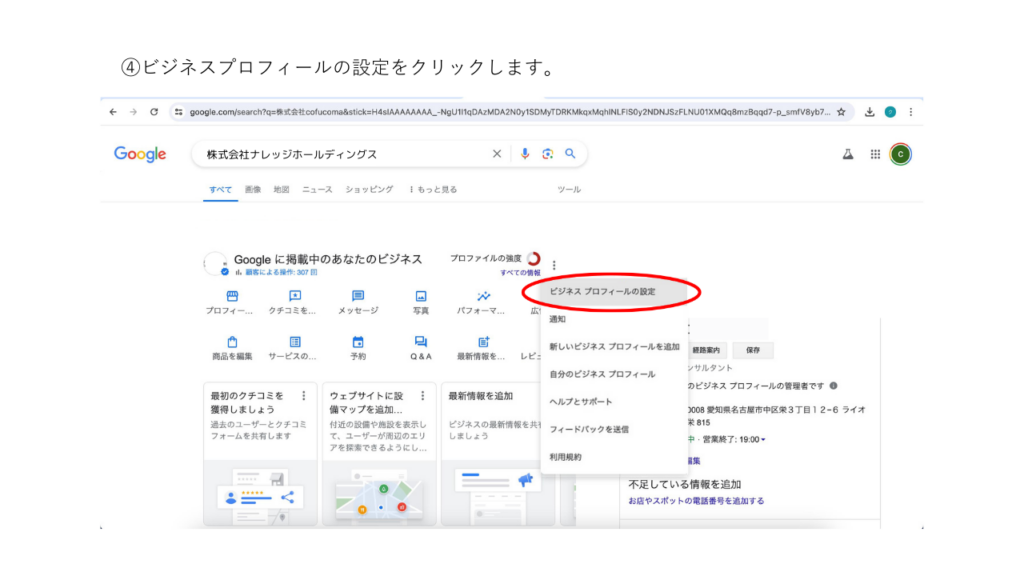
Task: Click the info icon beside 管理者です text
Action: (x=833, y=386)
